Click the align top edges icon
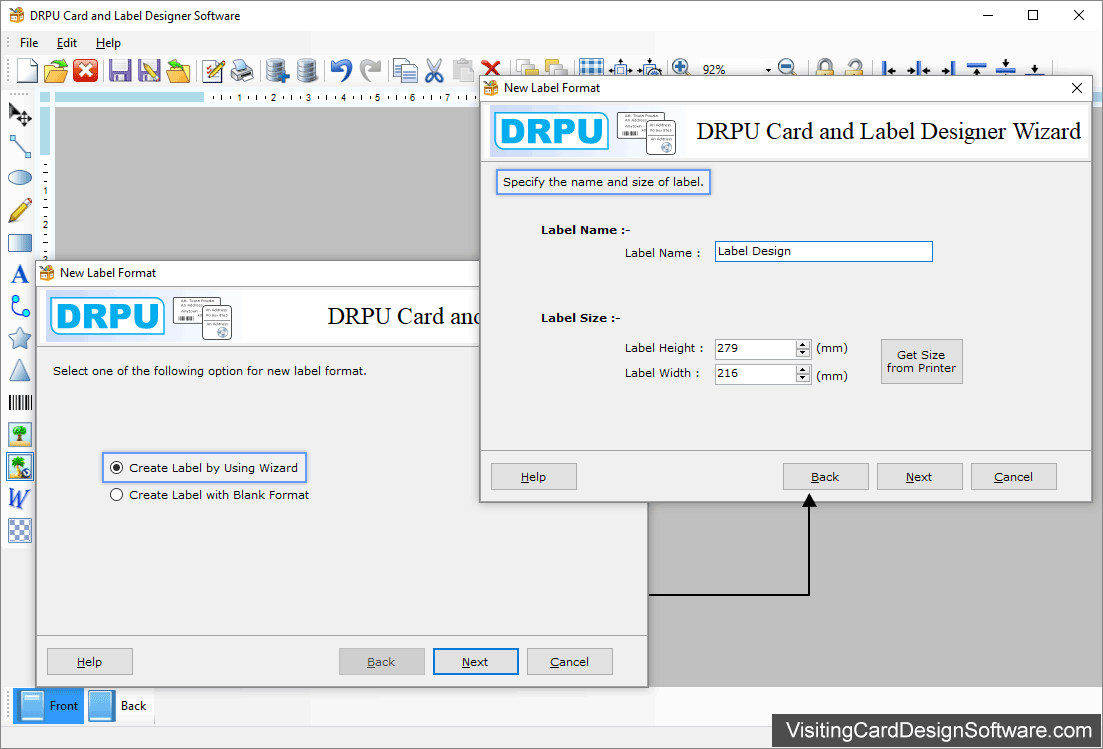The height and width of the screenshot is (749, 1103). [x=976, y=68]
